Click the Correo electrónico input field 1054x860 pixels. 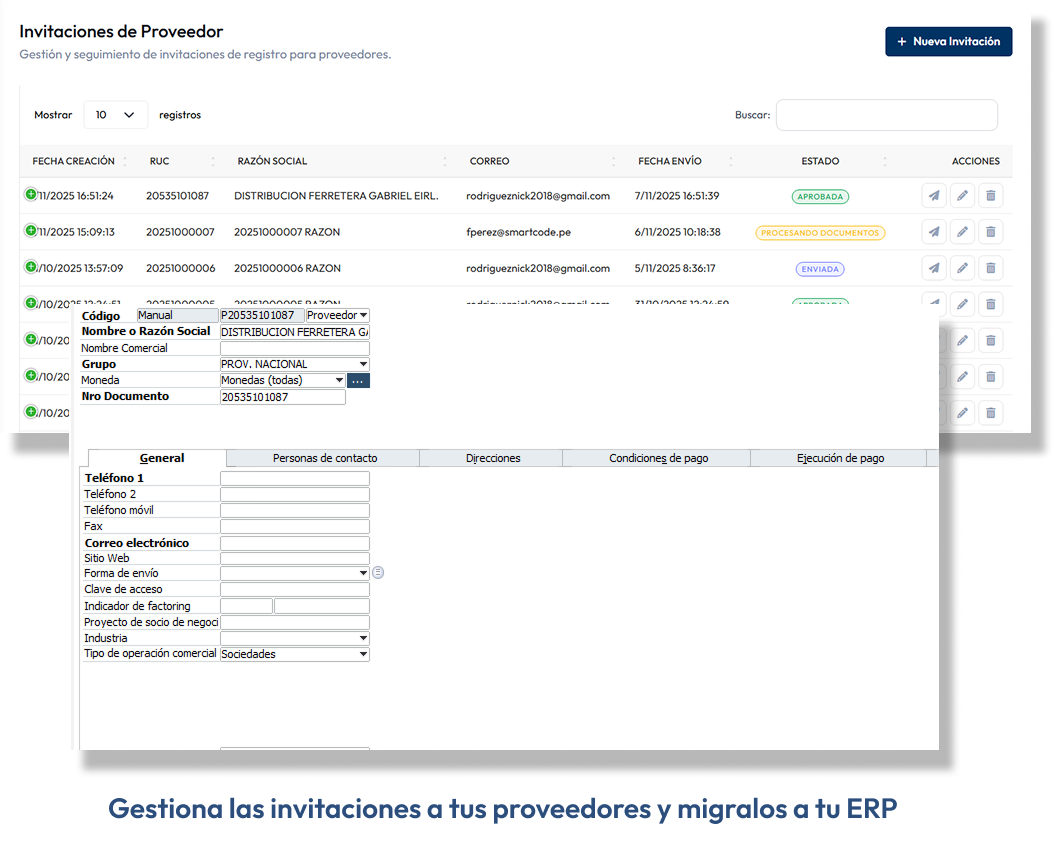pyautogui.click(x=294, y=543)
